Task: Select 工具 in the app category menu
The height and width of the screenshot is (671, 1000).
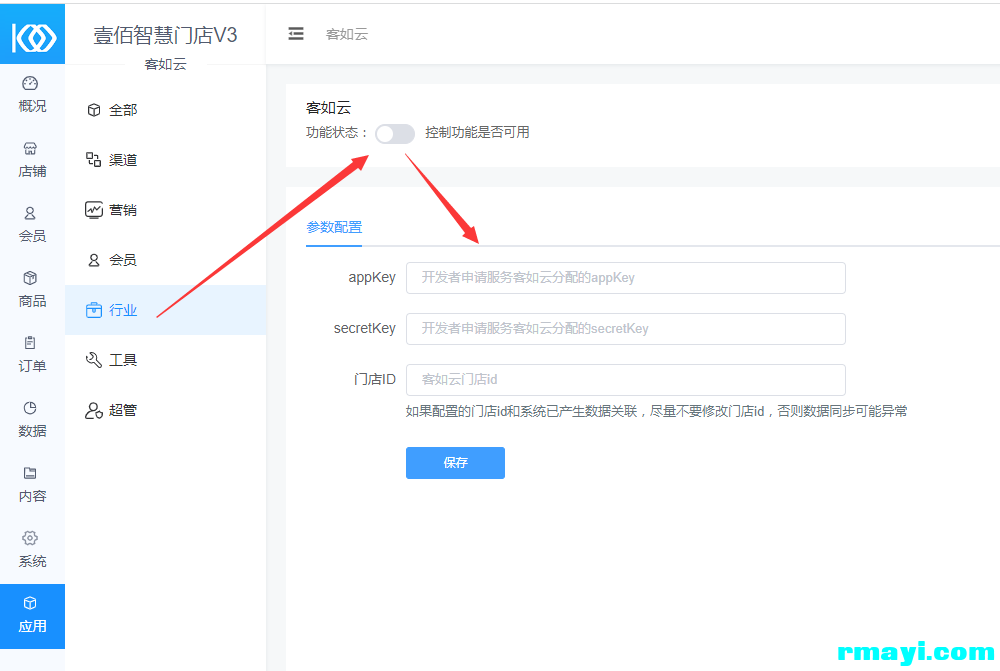Action: point(165,360)
